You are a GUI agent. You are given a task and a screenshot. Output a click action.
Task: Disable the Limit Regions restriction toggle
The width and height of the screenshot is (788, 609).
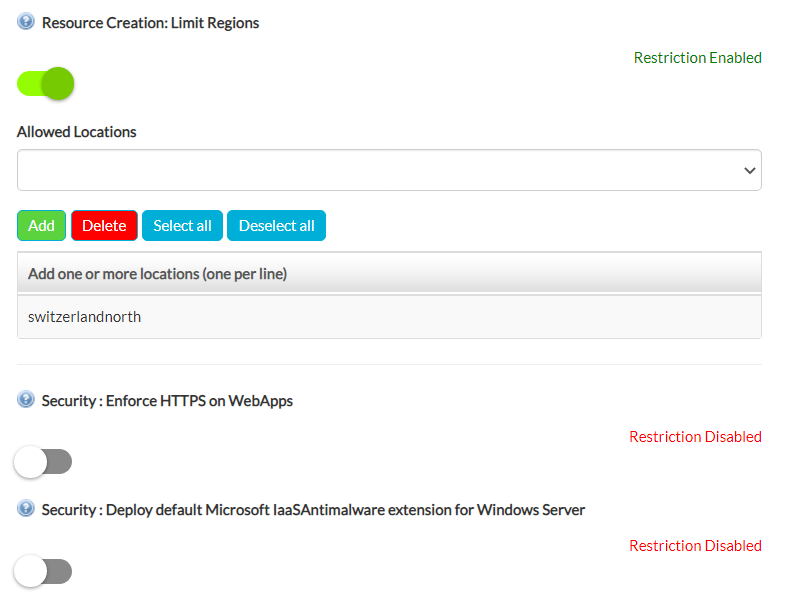(x=45, y=83)
